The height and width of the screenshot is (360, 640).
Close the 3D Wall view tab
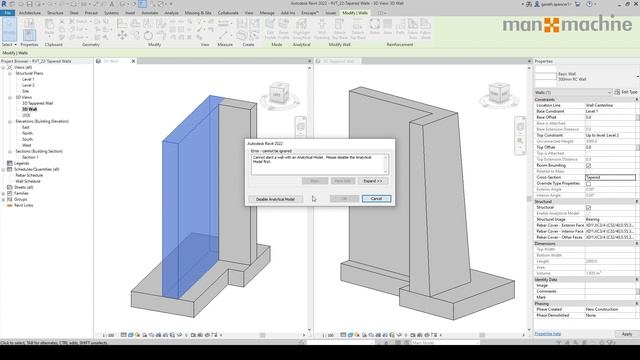[133, 61]
